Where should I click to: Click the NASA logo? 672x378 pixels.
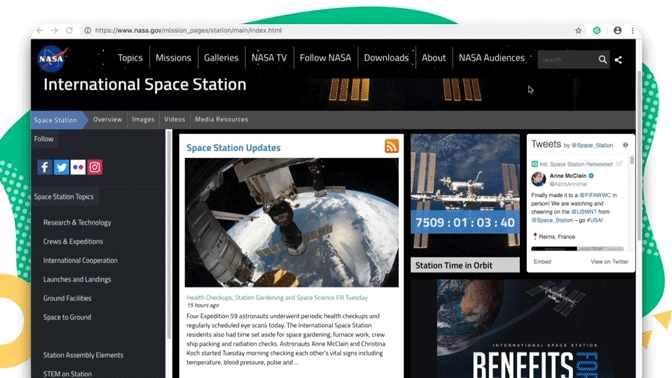(52, 58)
